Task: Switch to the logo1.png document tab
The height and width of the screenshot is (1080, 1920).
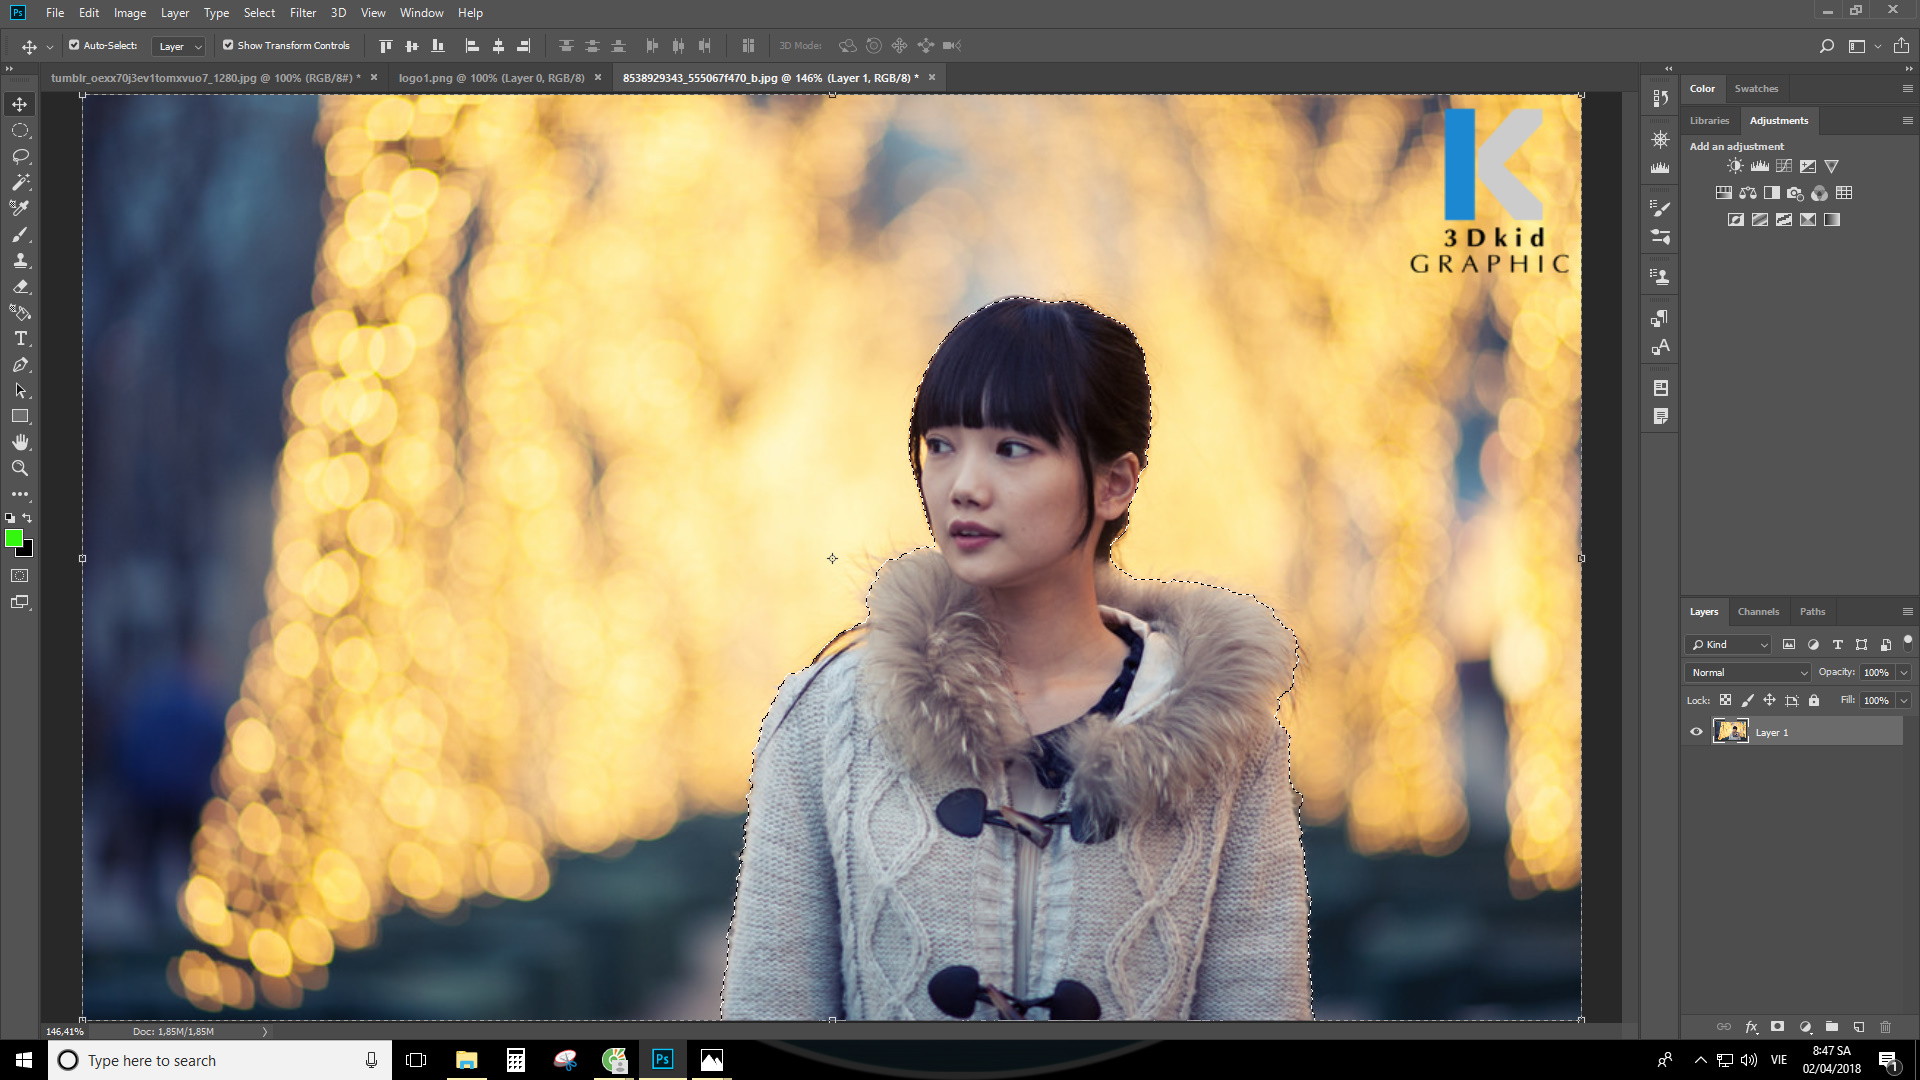Action: click(491, 78)
